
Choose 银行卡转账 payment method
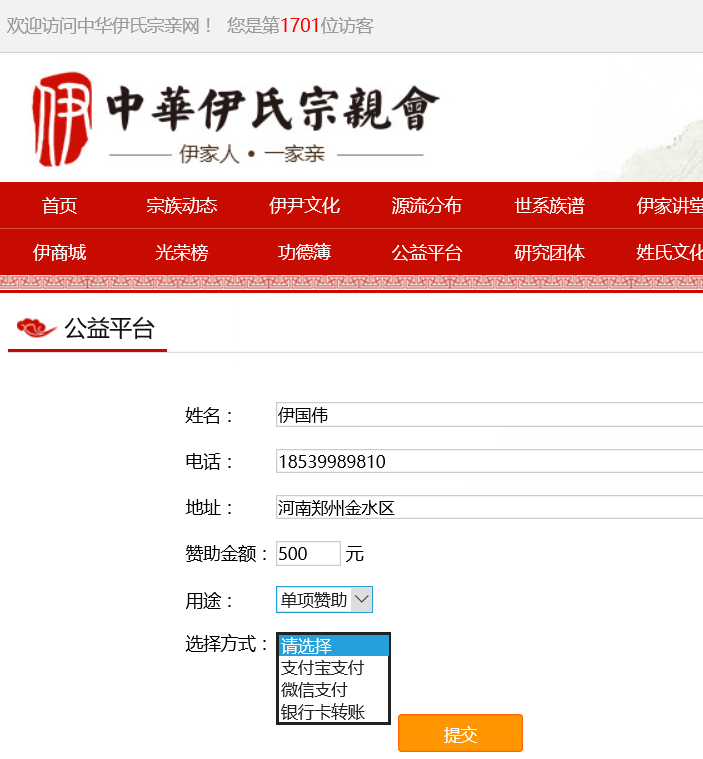[x=334, y=712]
